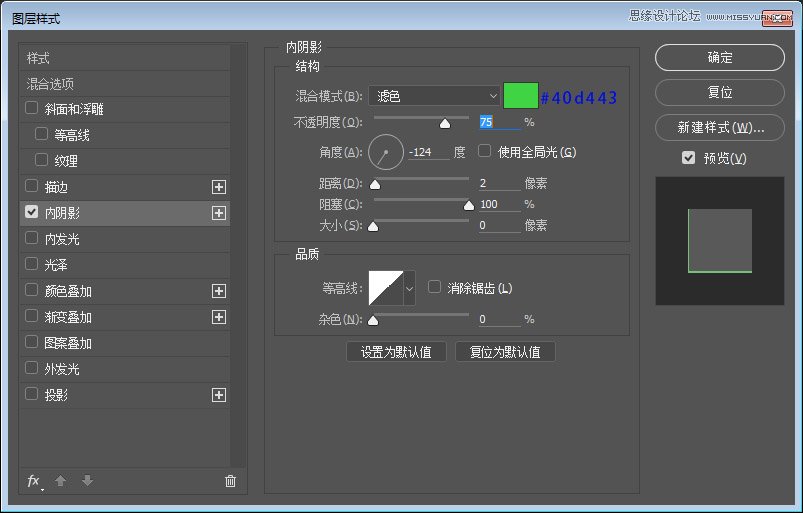
Task: Enable the 斜面和浮雕 checkbox
Action: coord(32,109)
